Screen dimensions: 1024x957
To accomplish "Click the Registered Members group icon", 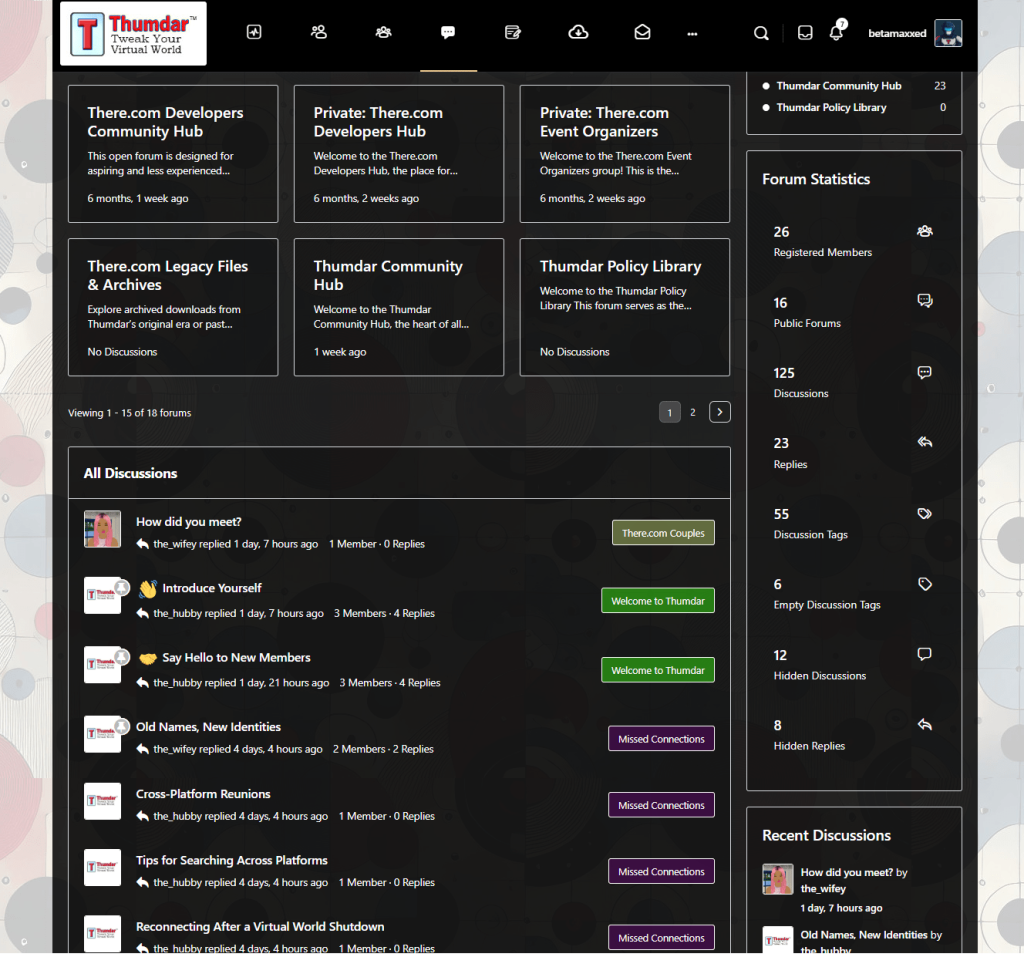I will click(925, 231).
